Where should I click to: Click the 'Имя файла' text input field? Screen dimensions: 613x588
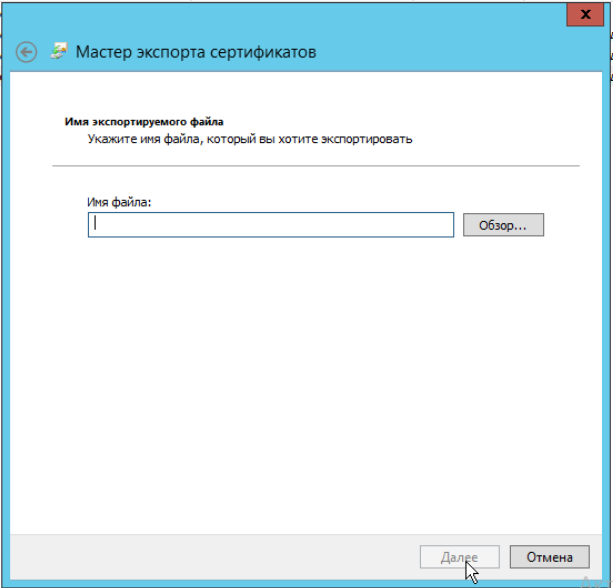pos(270,225)
